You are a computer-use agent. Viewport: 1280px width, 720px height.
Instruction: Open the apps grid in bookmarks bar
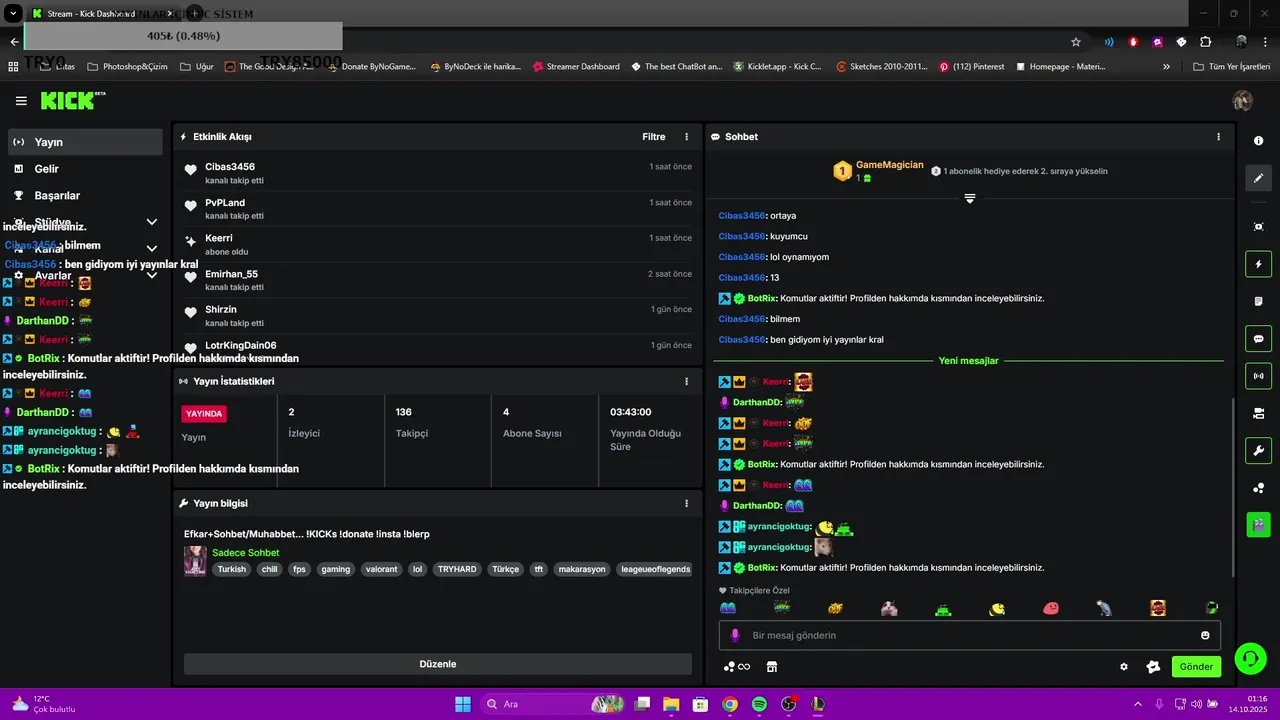pyautogui.click(x=13, y=66)
